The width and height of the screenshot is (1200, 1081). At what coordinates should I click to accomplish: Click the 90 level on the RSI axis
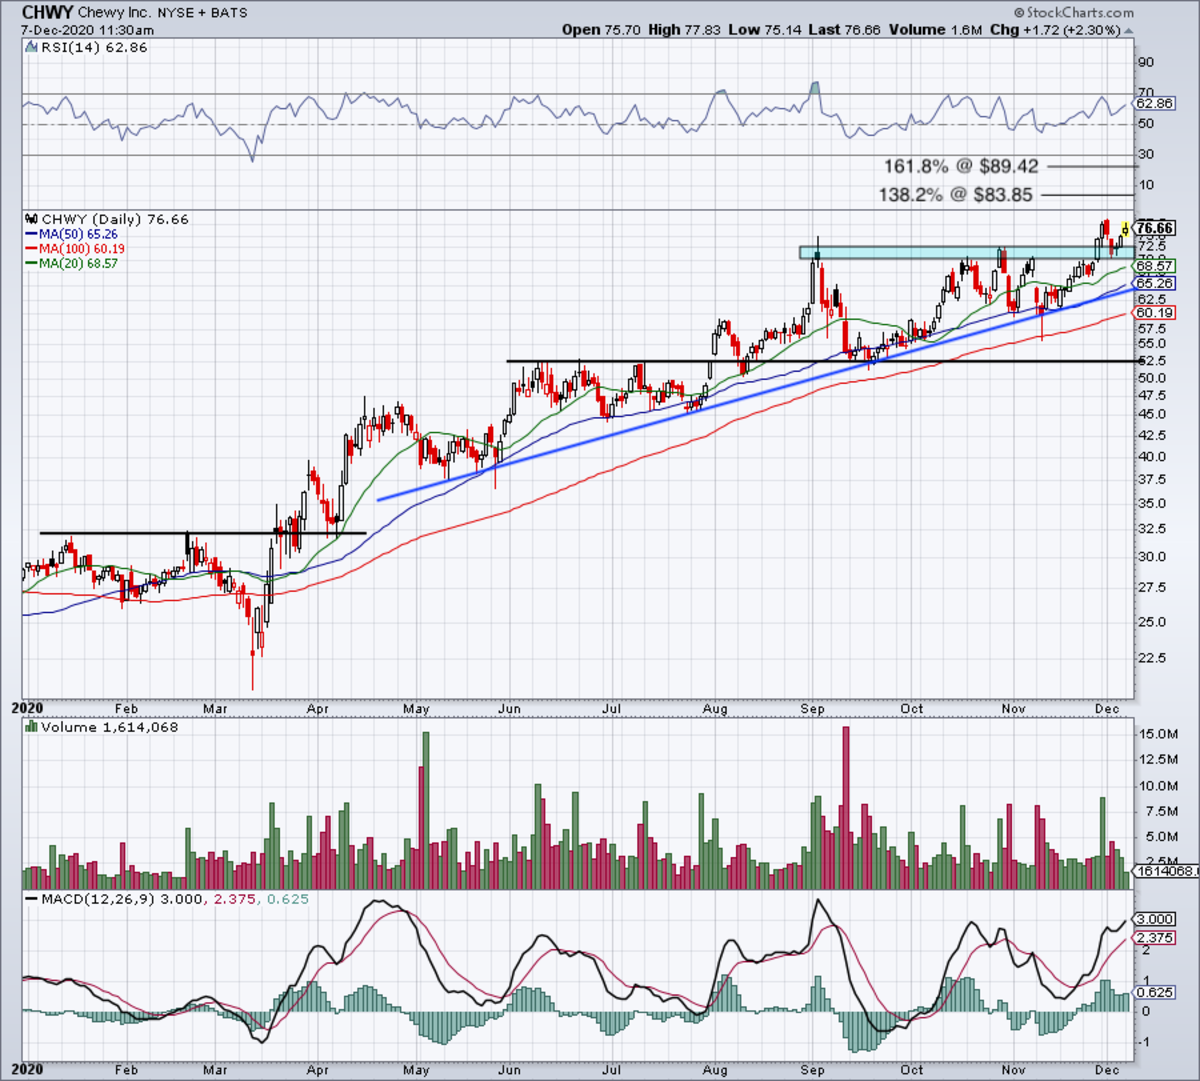pyautogui.click(x=1146, y=62)
